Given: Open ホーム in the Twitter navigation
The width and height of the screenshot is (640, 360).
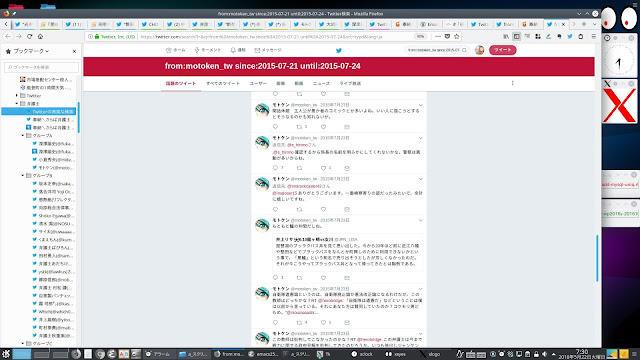Looking at the screenshot, I should (x=176, y=50).
